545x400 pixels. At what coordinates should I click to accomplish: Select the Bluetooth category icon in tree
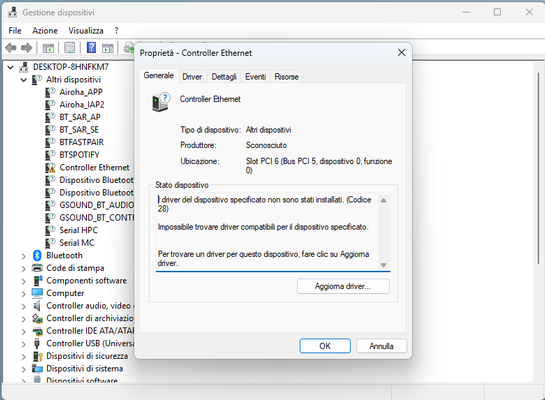[x=37, y=255]
